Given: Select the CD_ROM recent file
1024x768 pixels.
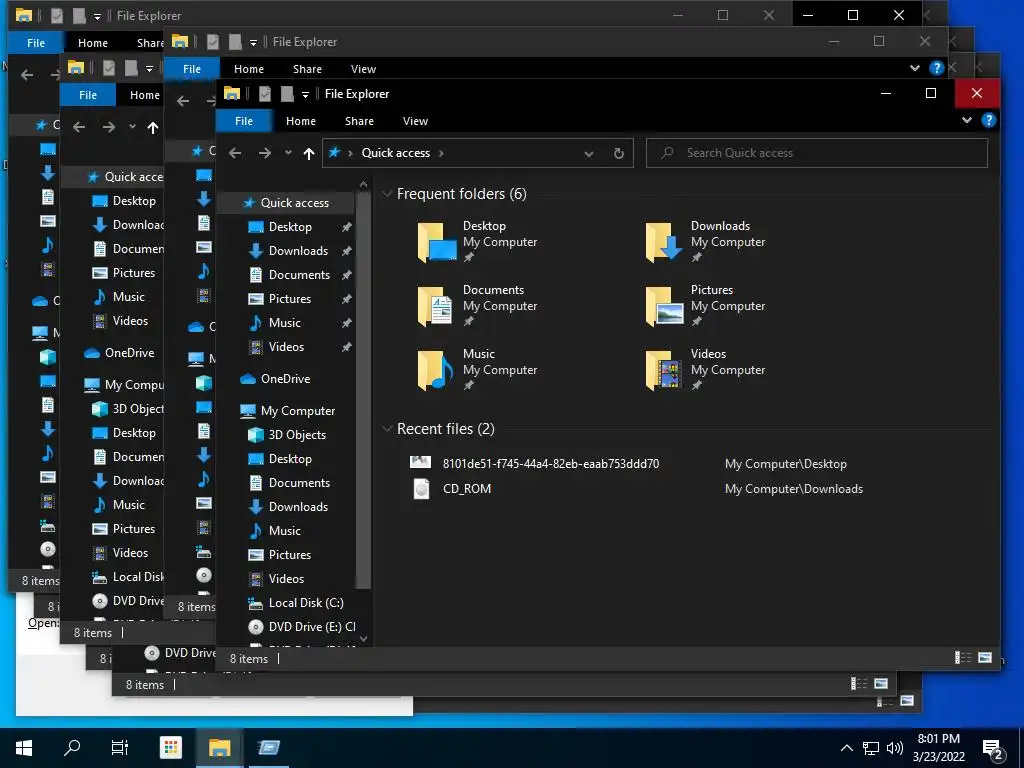Looking at the screenshot, I should (x=467, y=488).
